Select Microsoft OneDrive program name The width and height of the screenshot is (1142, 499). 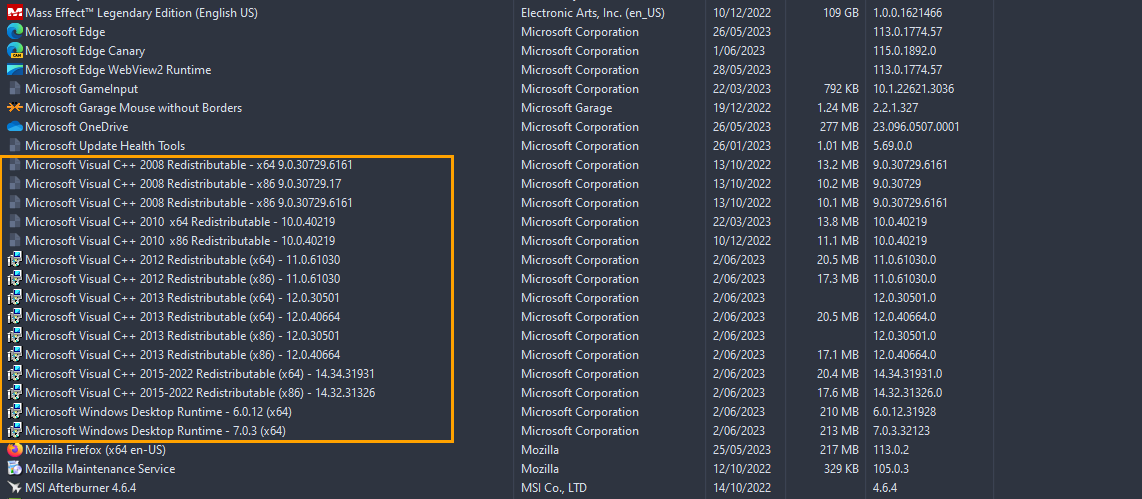(76, 127)
